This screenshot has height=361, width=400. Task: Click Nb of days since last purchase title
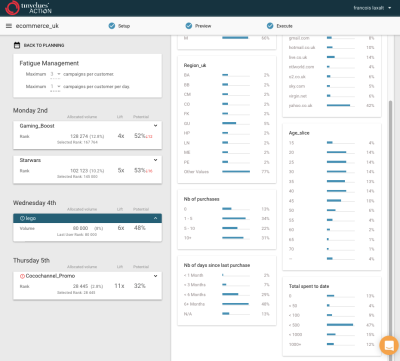(x=217, y=265)
